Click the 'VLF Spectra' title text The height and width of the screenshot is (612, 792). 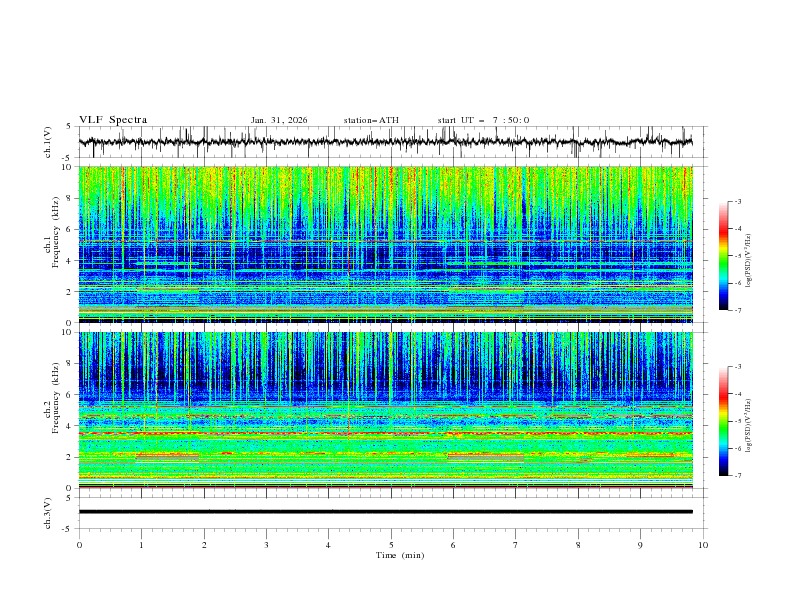(x=113, y=120)
